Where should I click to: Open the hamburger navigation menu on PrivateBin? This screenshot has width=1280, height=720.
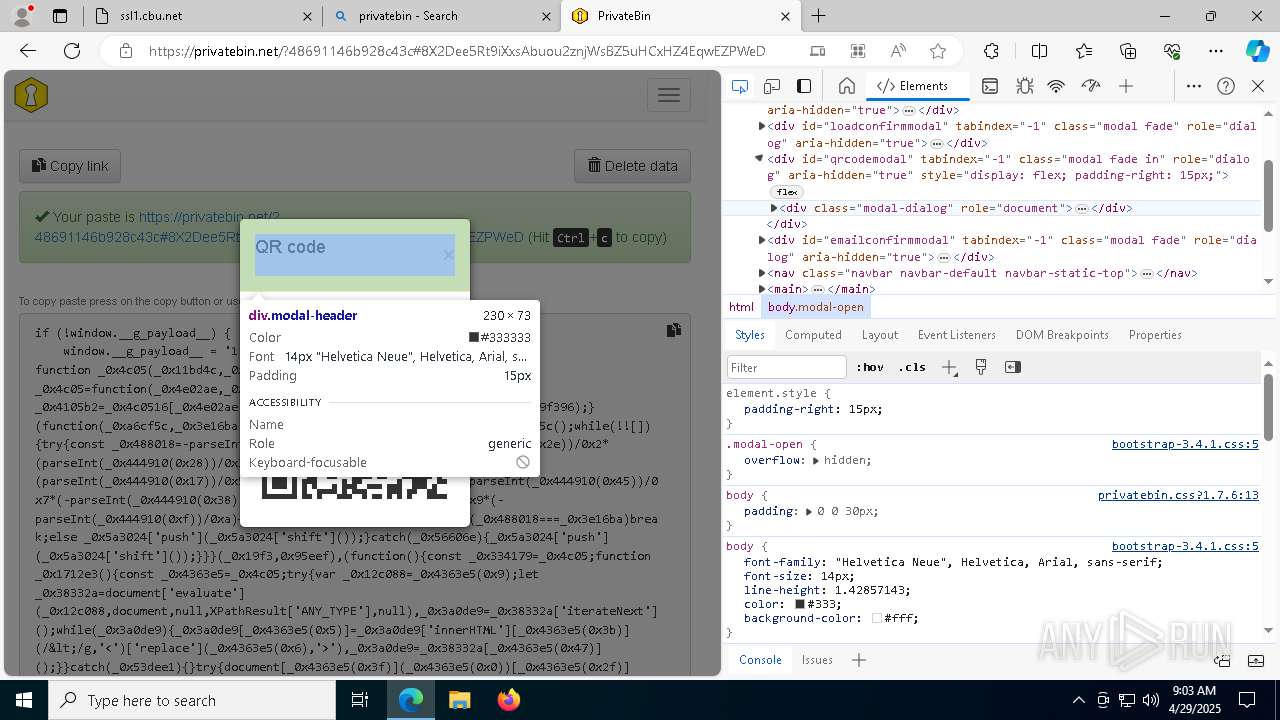669,95
